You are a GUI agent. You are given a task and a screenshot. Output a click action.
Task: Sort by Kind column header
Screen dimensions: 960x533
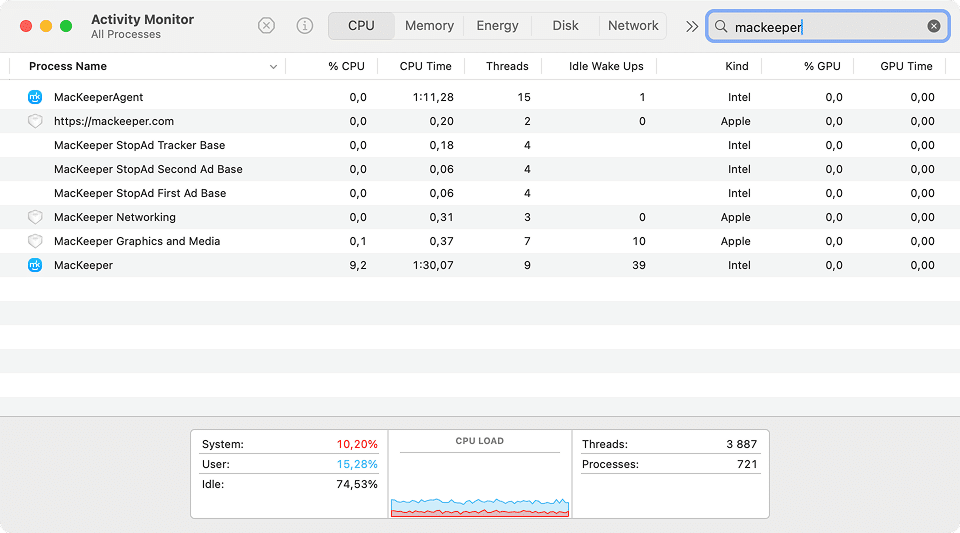pyautogui.click(x=737, y=66)
